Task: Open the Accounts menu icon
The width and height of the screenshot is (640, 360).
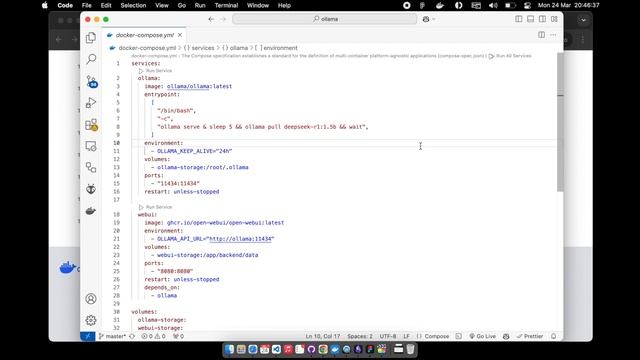Action: pyautogui.click(x=91, y=299)
